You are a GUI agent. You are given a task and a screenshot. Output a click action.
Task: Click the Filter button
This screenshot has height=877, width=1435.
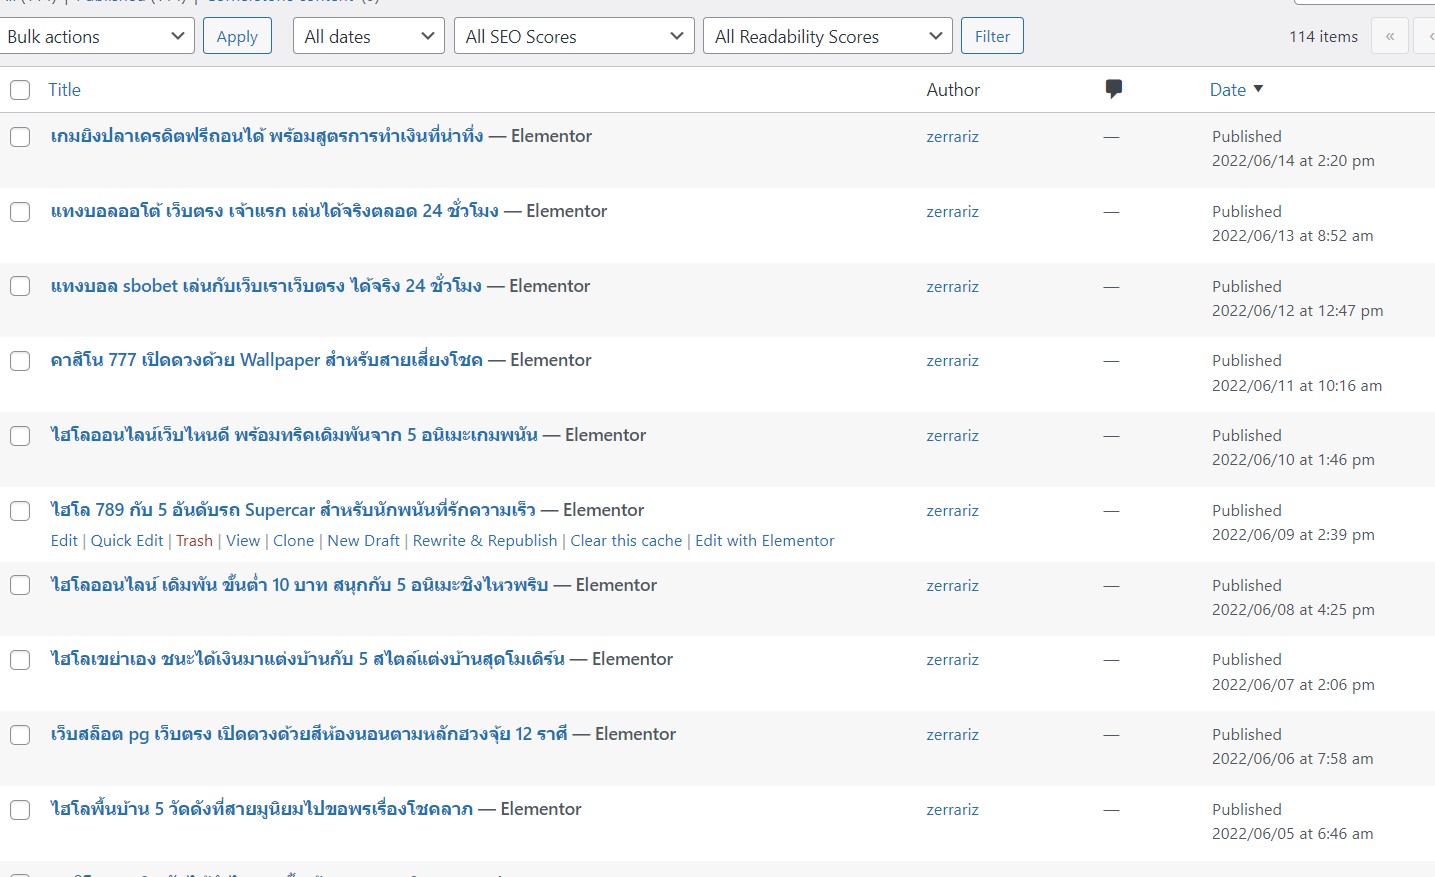pos(992,36)
